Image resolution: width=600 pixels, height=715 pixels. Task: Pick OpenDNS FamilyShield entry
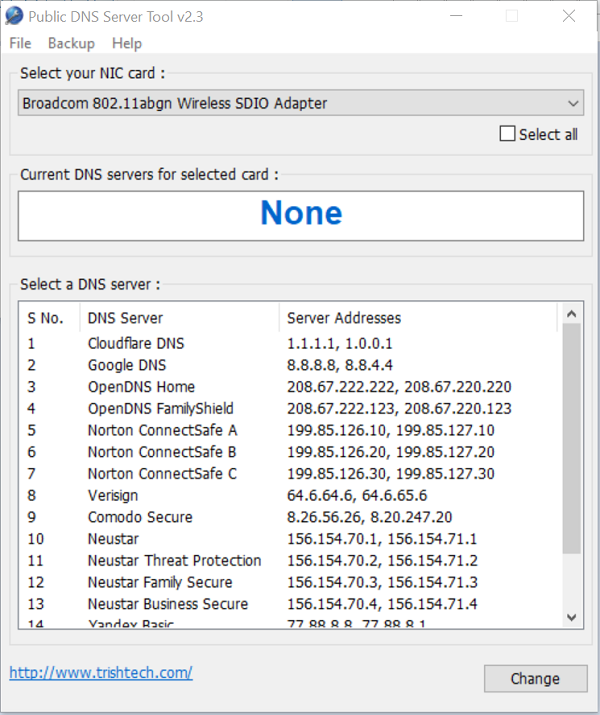(x=160, y=408)
